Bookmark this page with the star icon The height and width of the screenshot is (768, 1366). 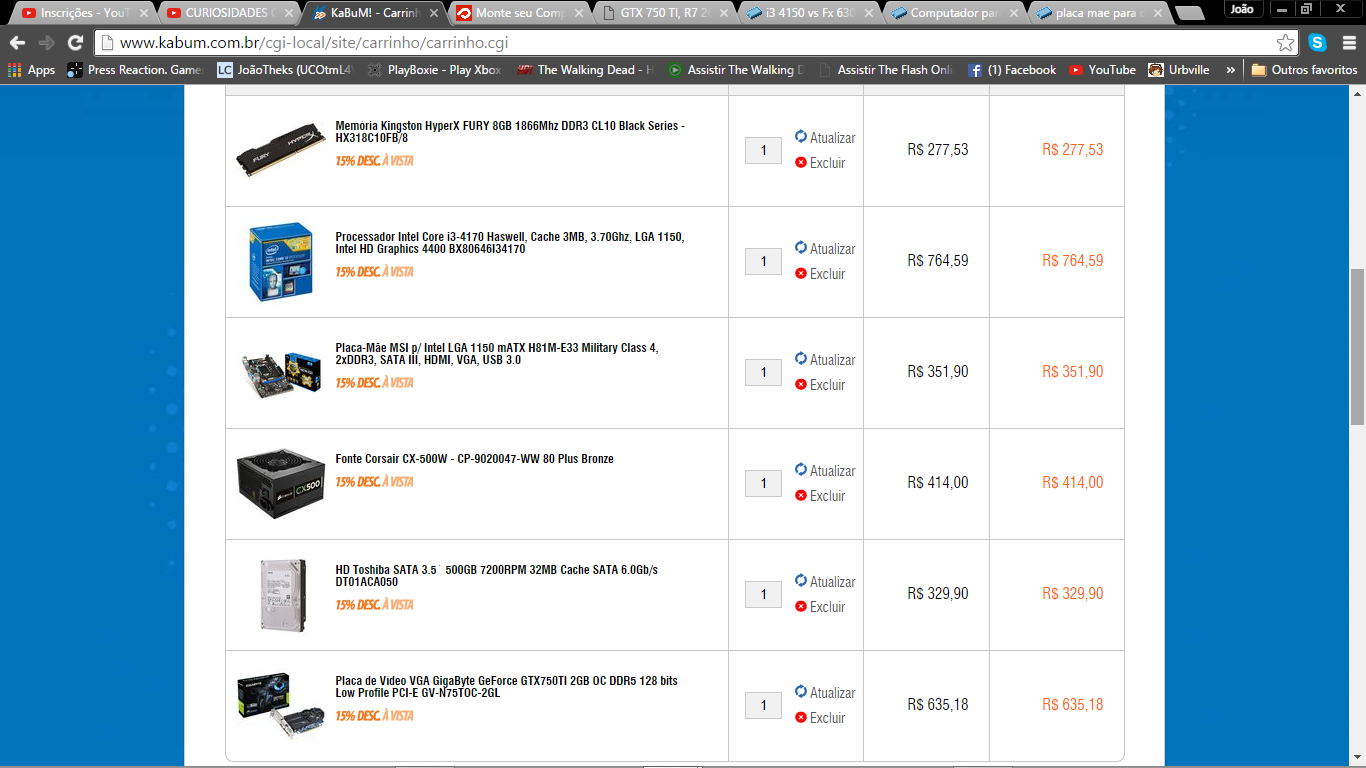(1285, 43)
